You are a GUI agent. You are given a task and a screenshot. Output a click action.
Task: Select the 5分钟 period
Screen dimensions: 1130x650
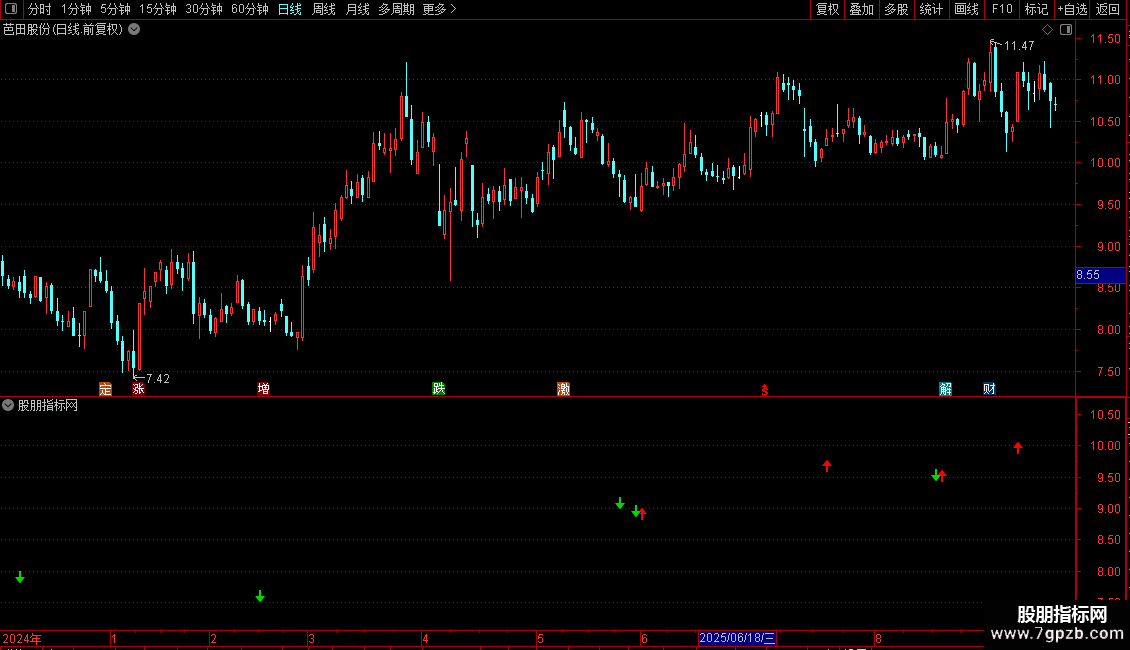click(x=115, y=9)
